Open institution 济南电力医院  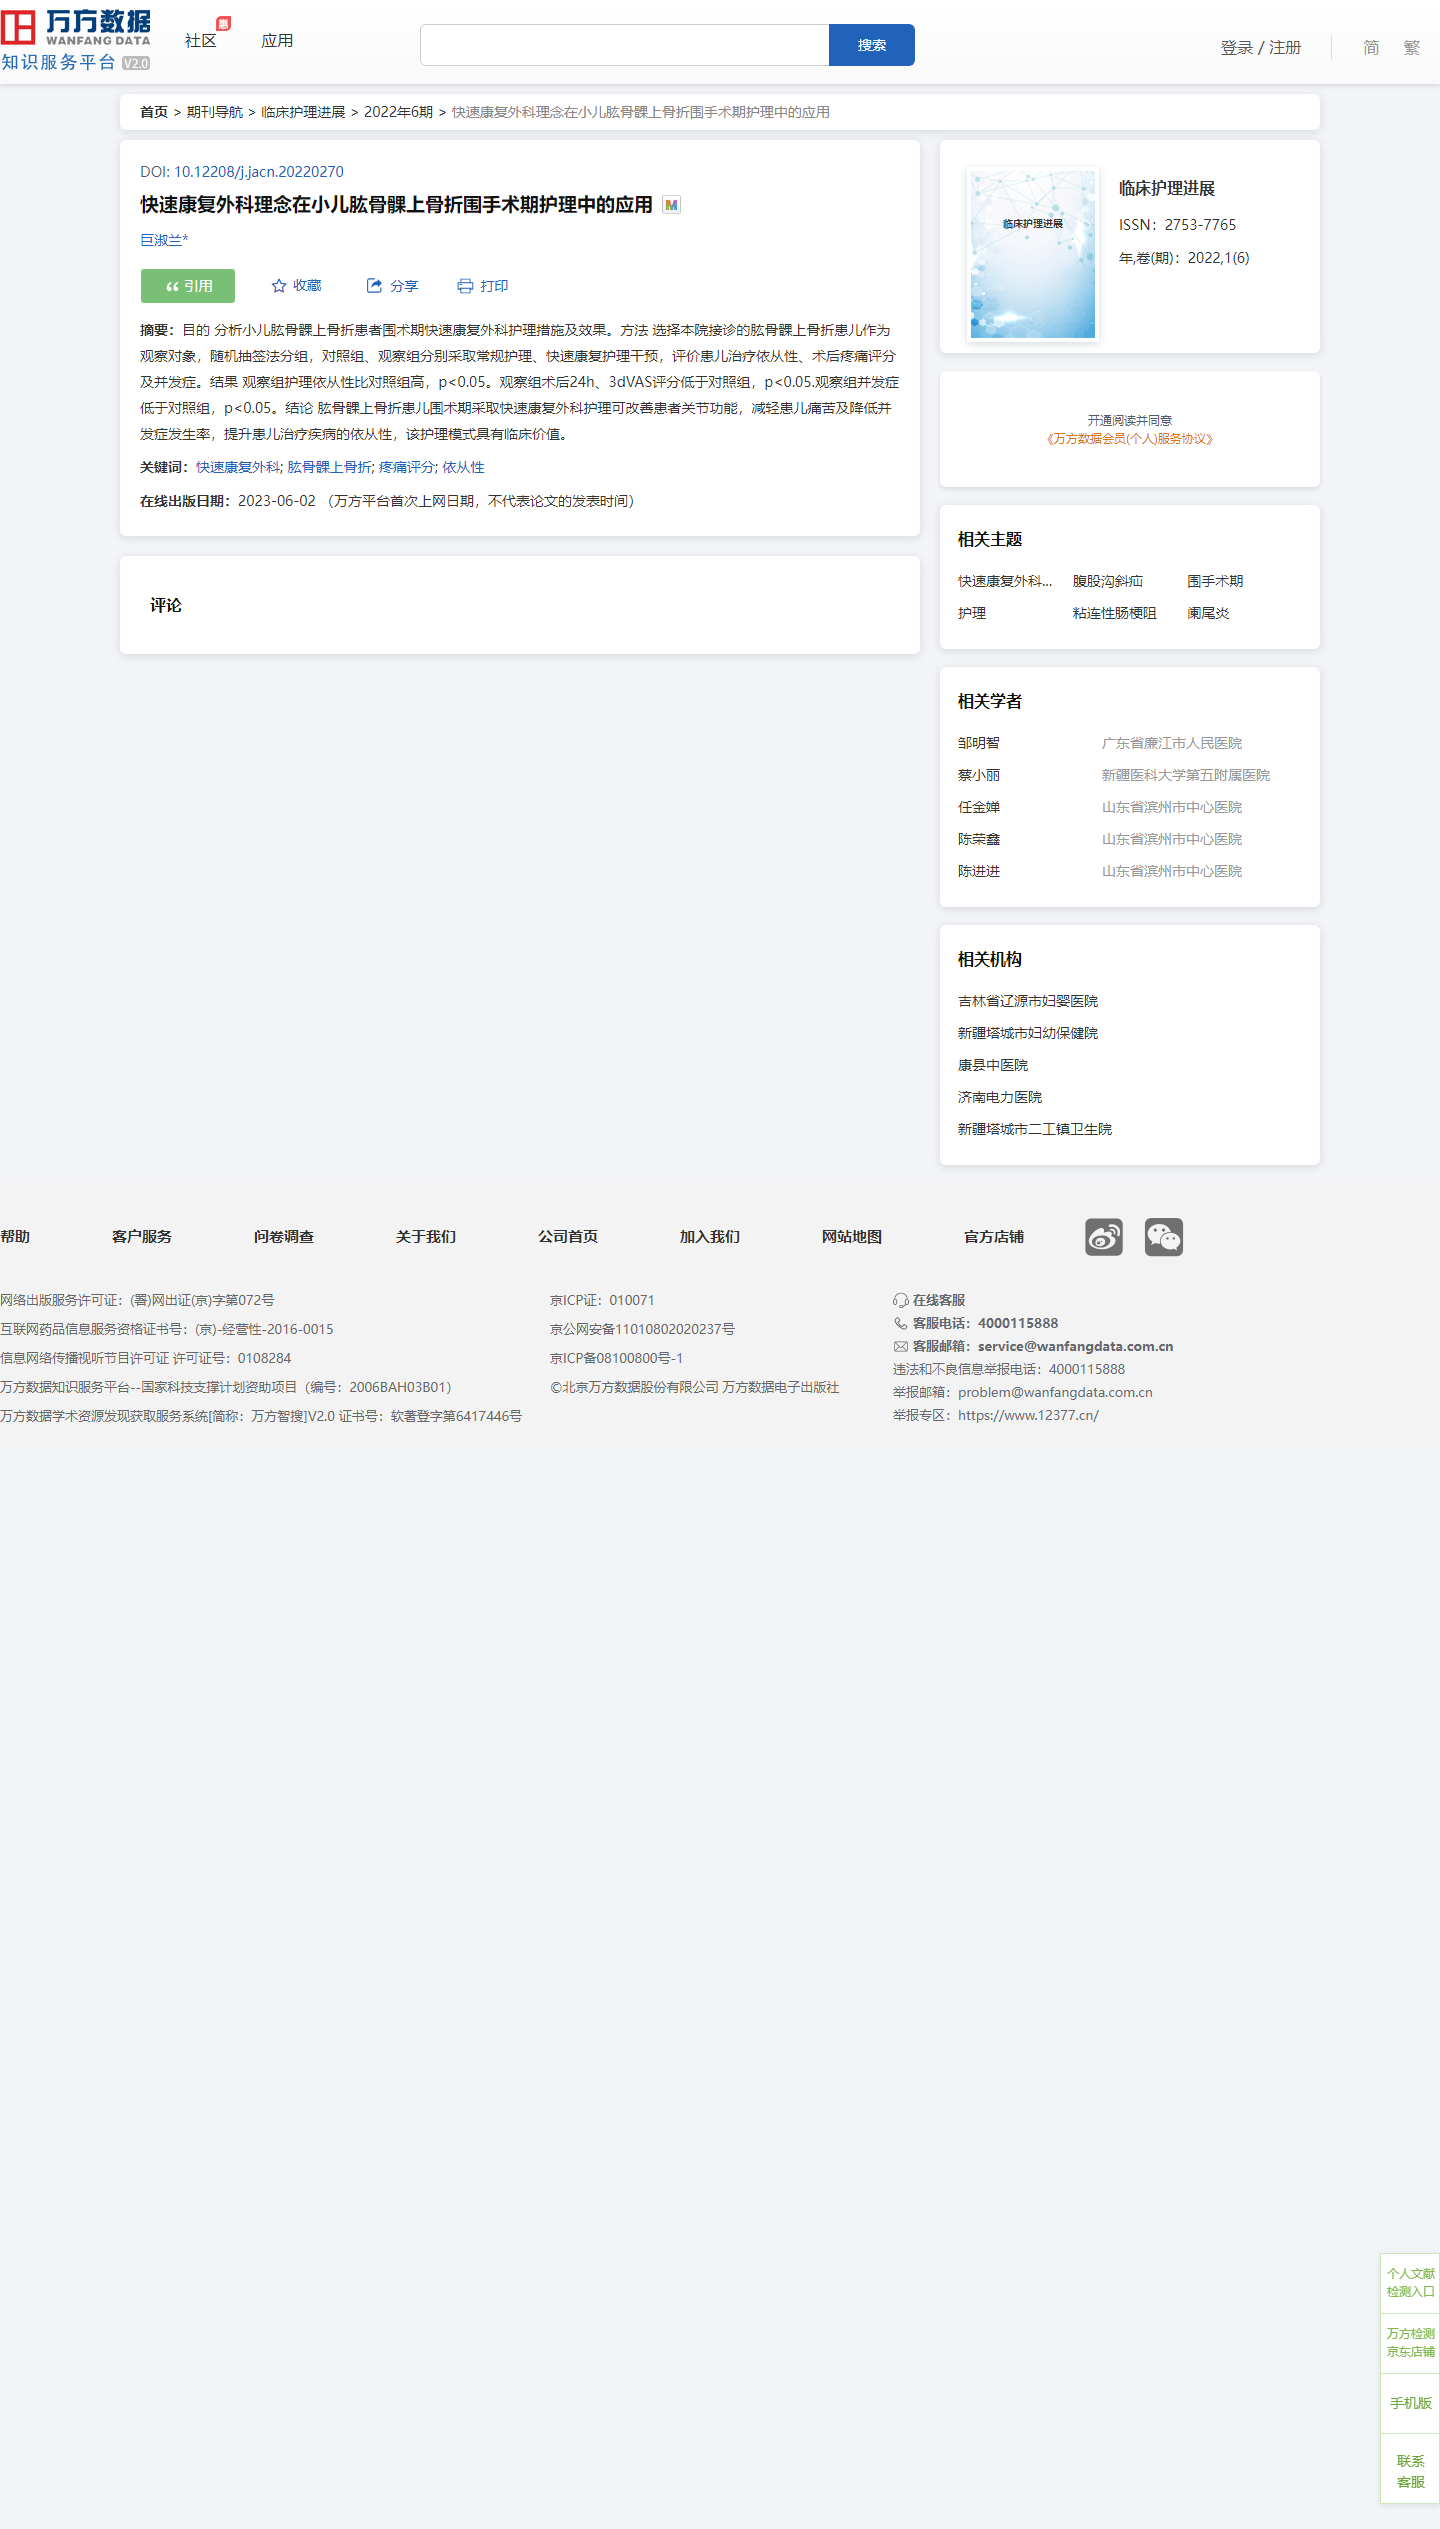tap(1000, 1097)
